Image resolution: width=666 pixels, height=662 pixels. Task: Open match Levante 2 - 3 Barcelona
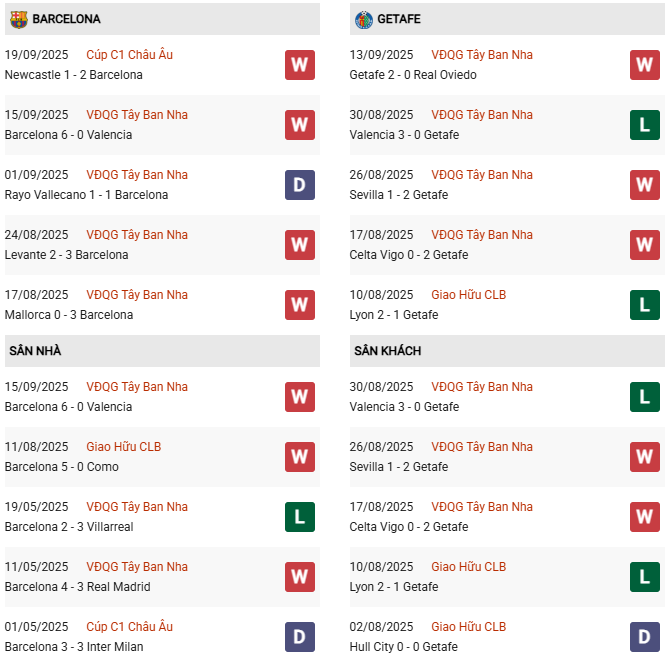pos(67,255)
